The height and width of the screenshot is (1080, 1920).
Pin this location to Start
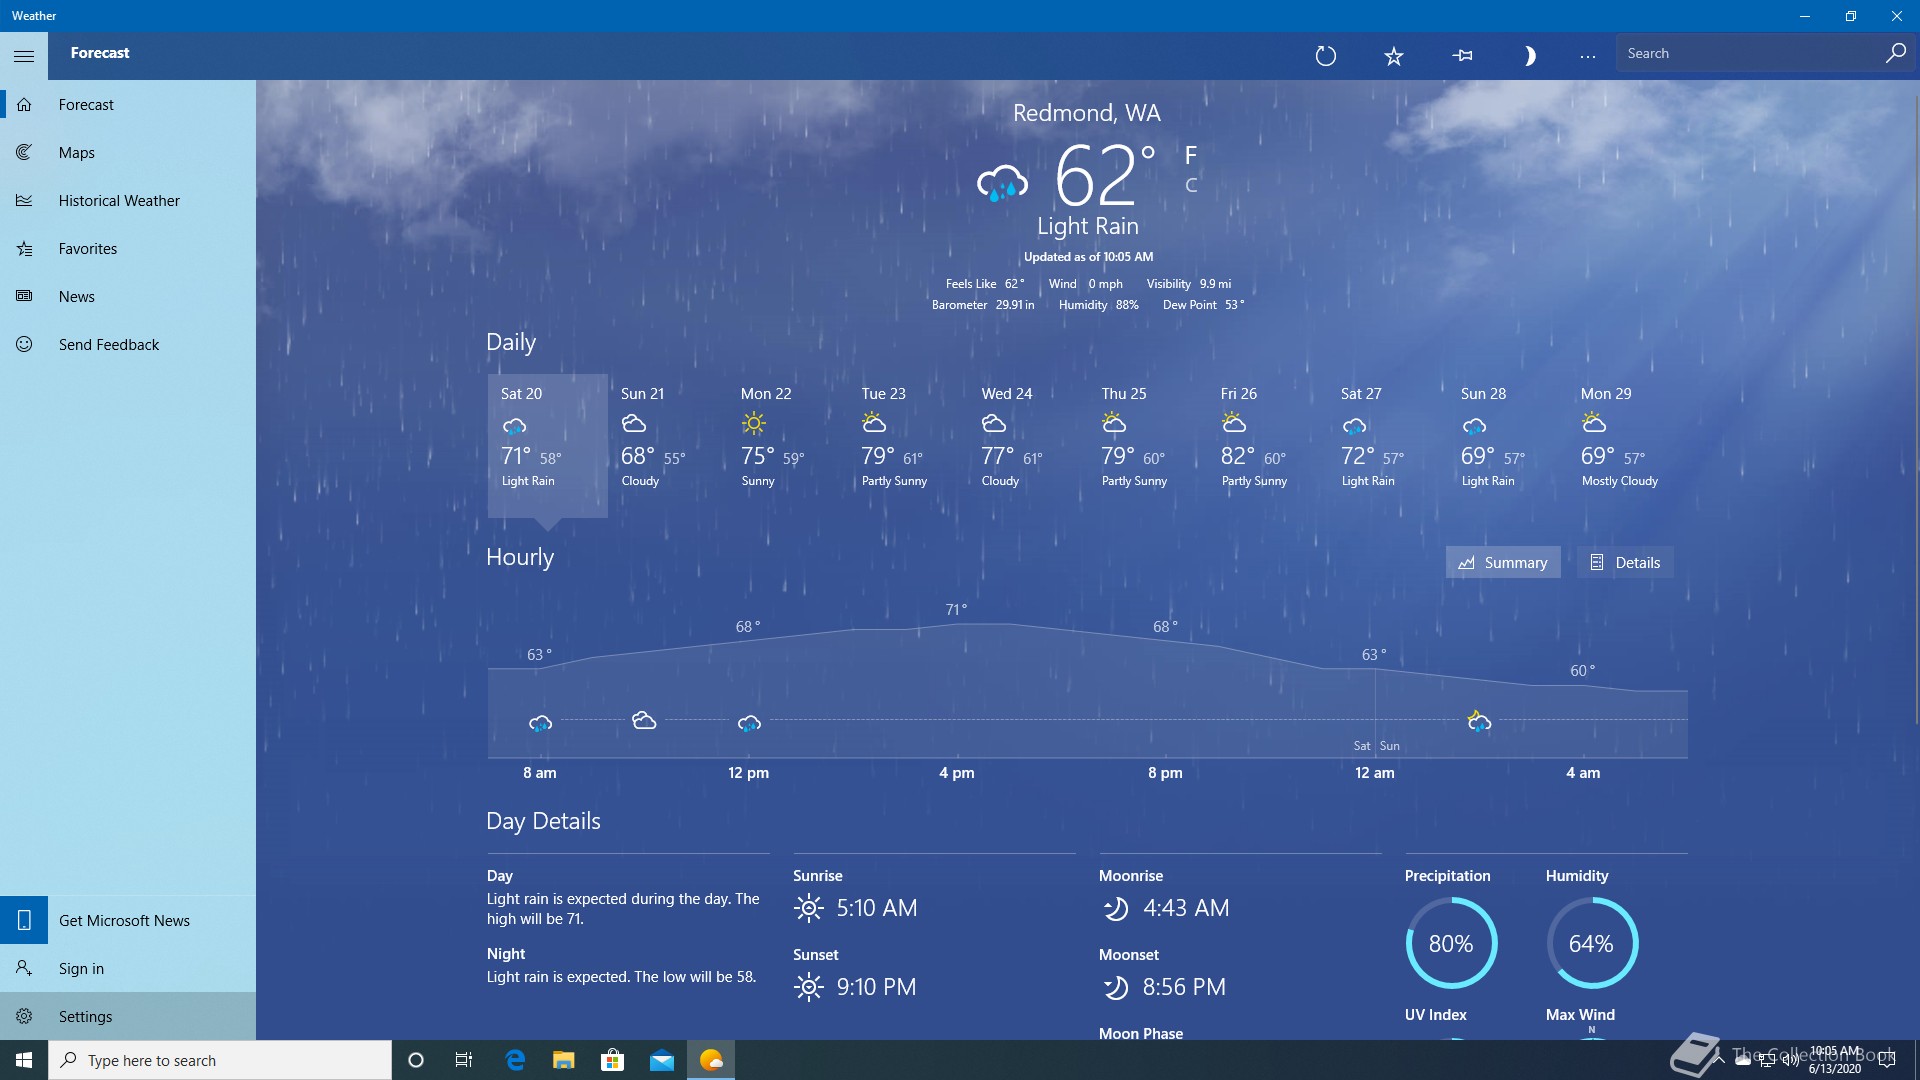pyautogui.click(x=1462, y=56)
